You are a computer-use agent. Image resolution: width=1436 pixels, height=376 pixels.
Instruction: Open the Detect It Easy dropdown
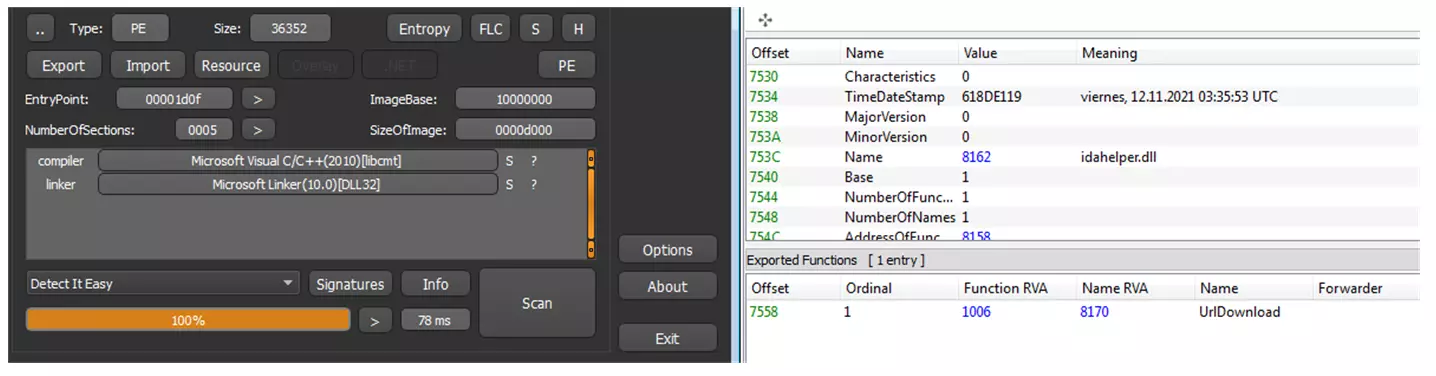click(x=163, y=284)
